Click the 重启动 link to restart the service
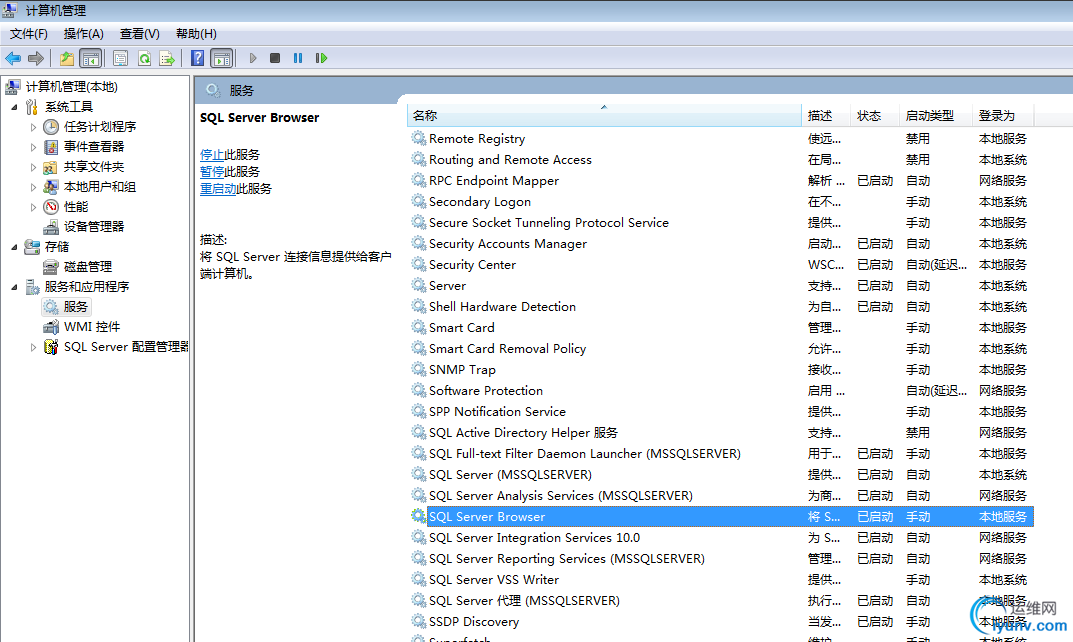 [x=218, y=189]
